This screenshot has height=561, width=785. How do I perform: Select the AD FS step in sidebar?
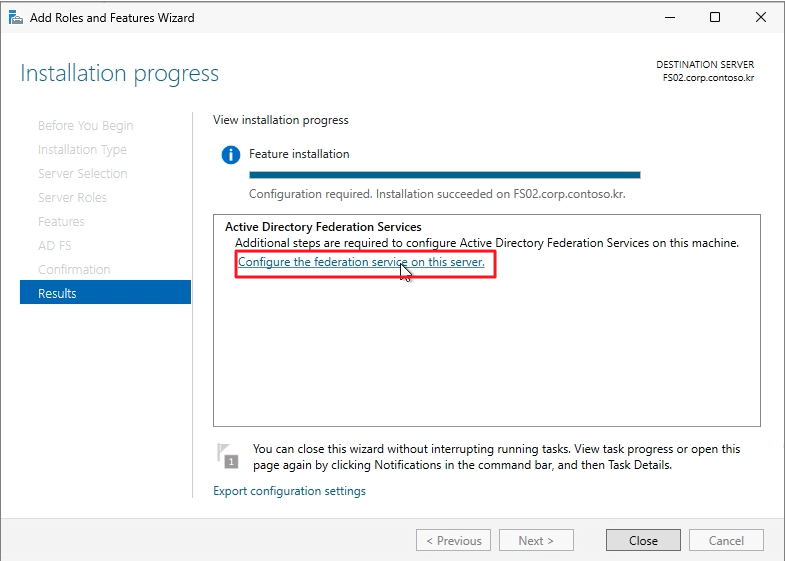pyautogui.click(x=55, y=245)
